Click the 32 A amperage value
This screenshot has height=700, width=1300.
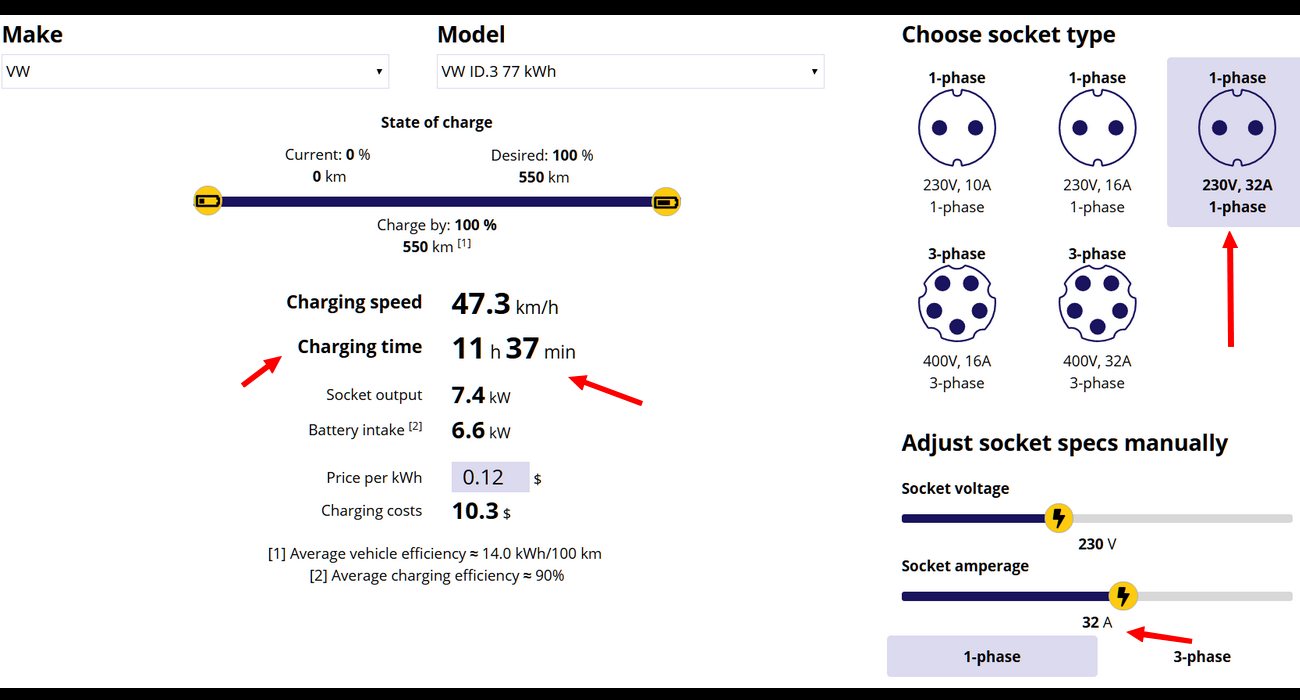(1097, 622)
